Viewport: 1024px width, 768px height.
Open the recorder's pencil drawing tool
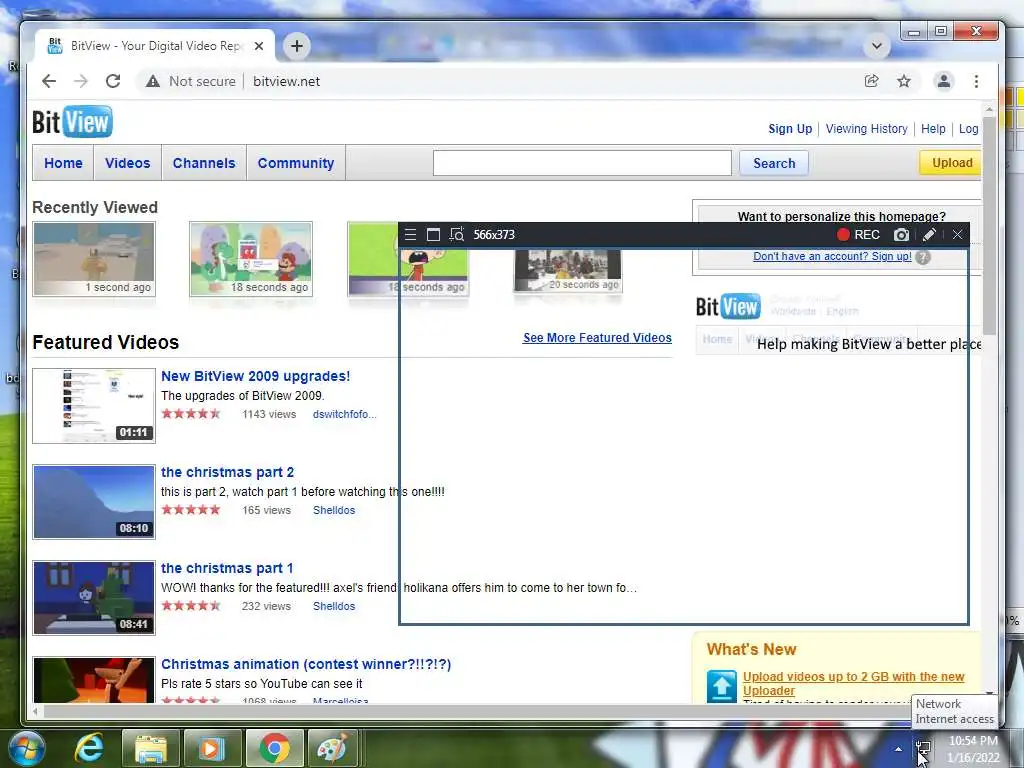[929, 234]
